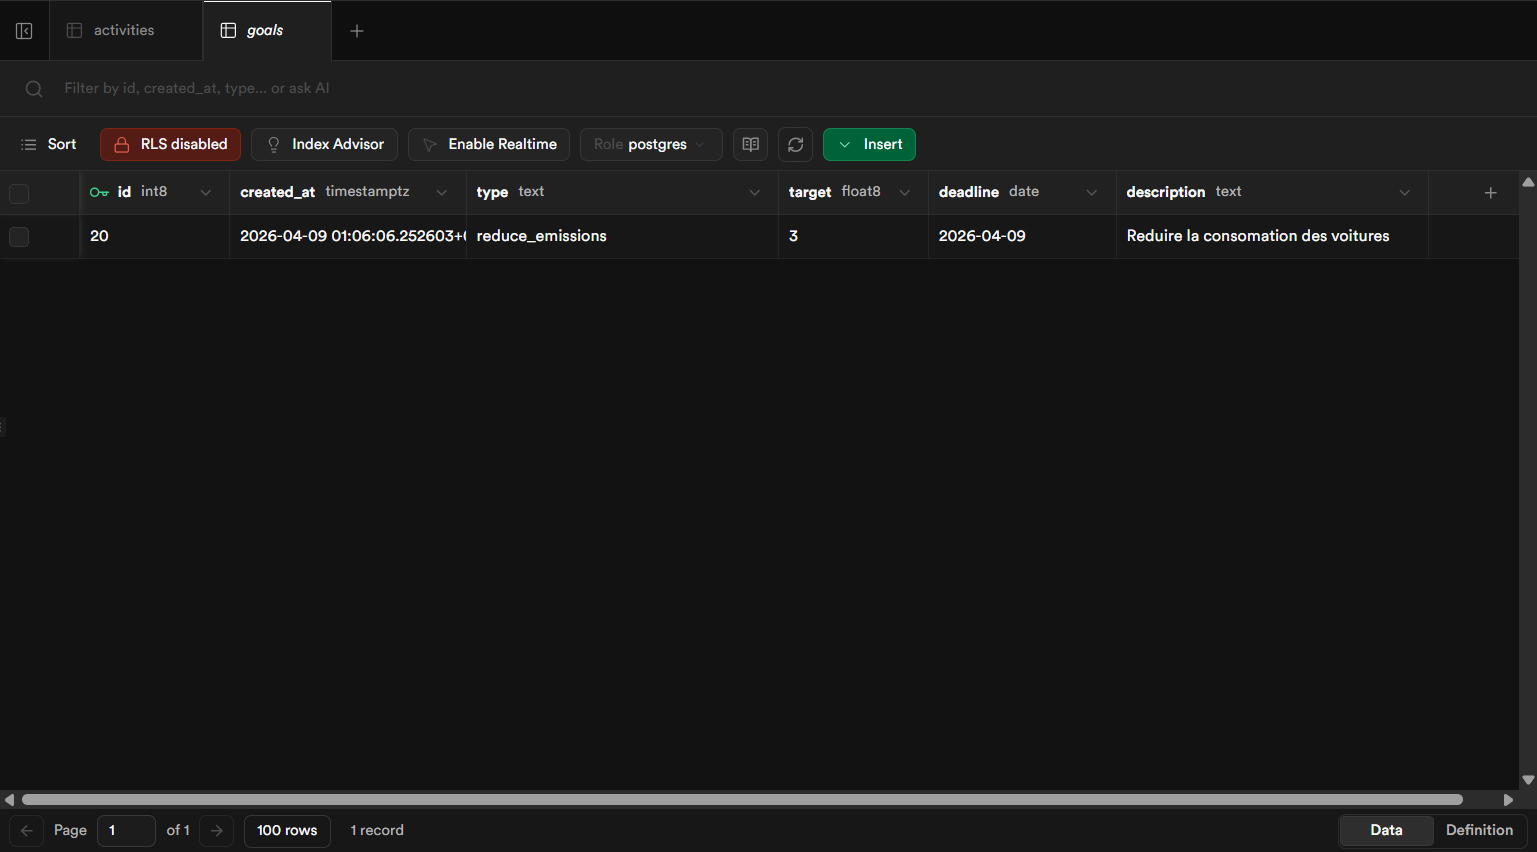Switch to the Definition view tab

pos(1479,831)
